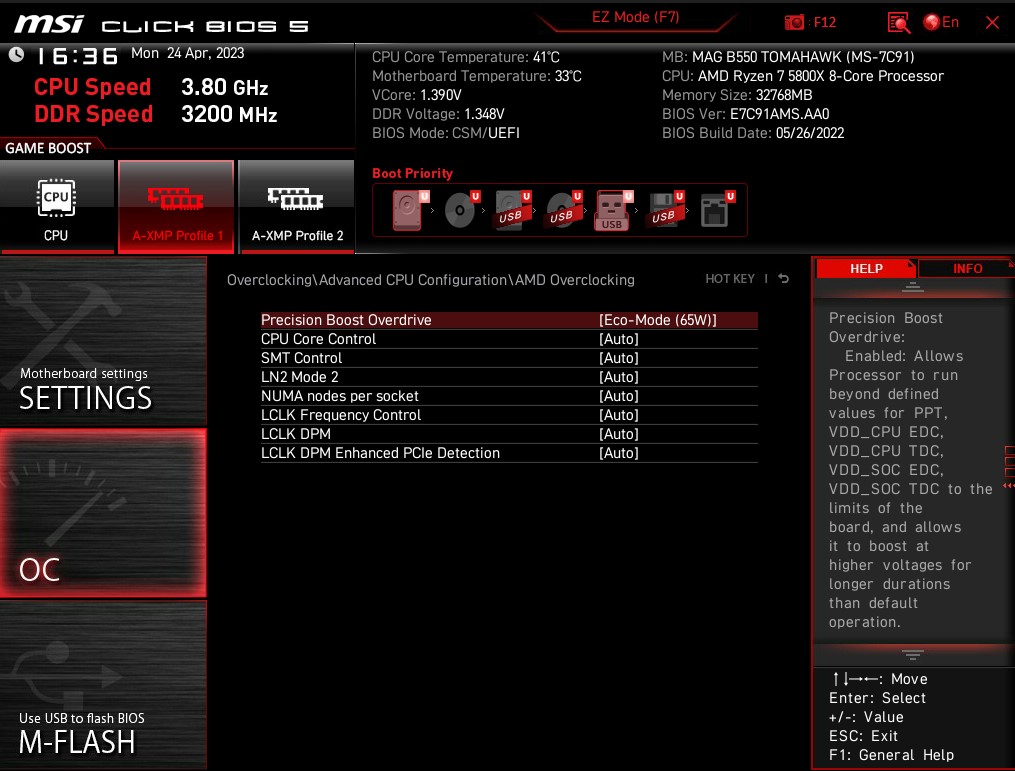Switch to the HELP tab
Screen dimensions: 1015x771
click(x=866, y=268)
